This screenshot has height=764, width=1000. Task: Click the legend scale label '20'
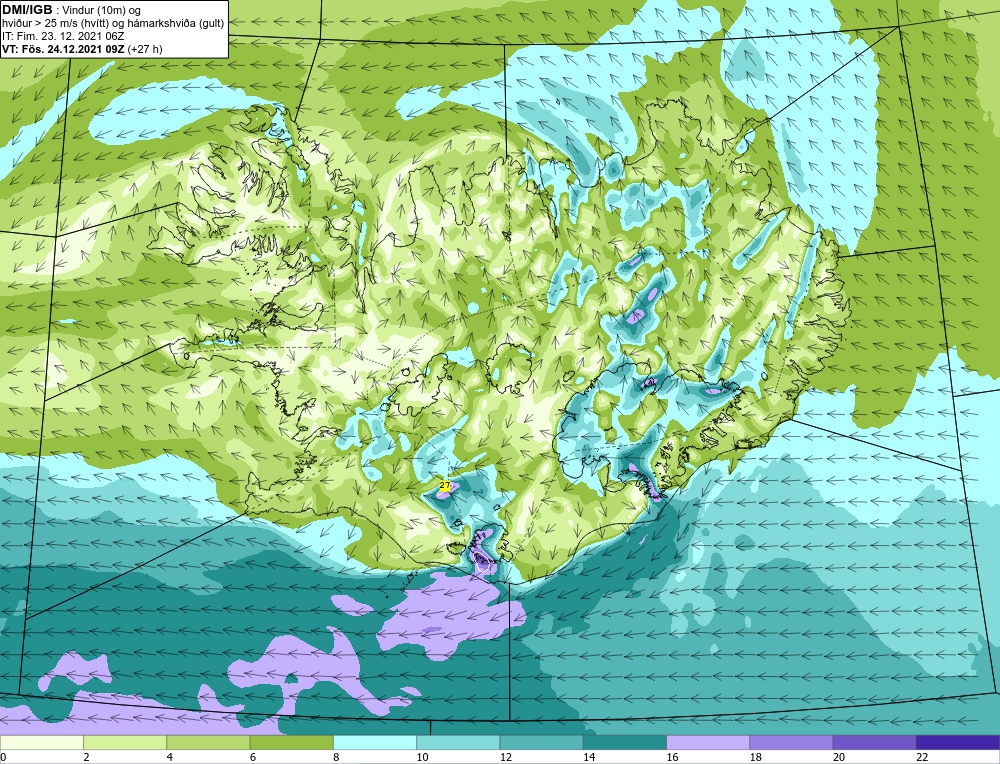839,757
